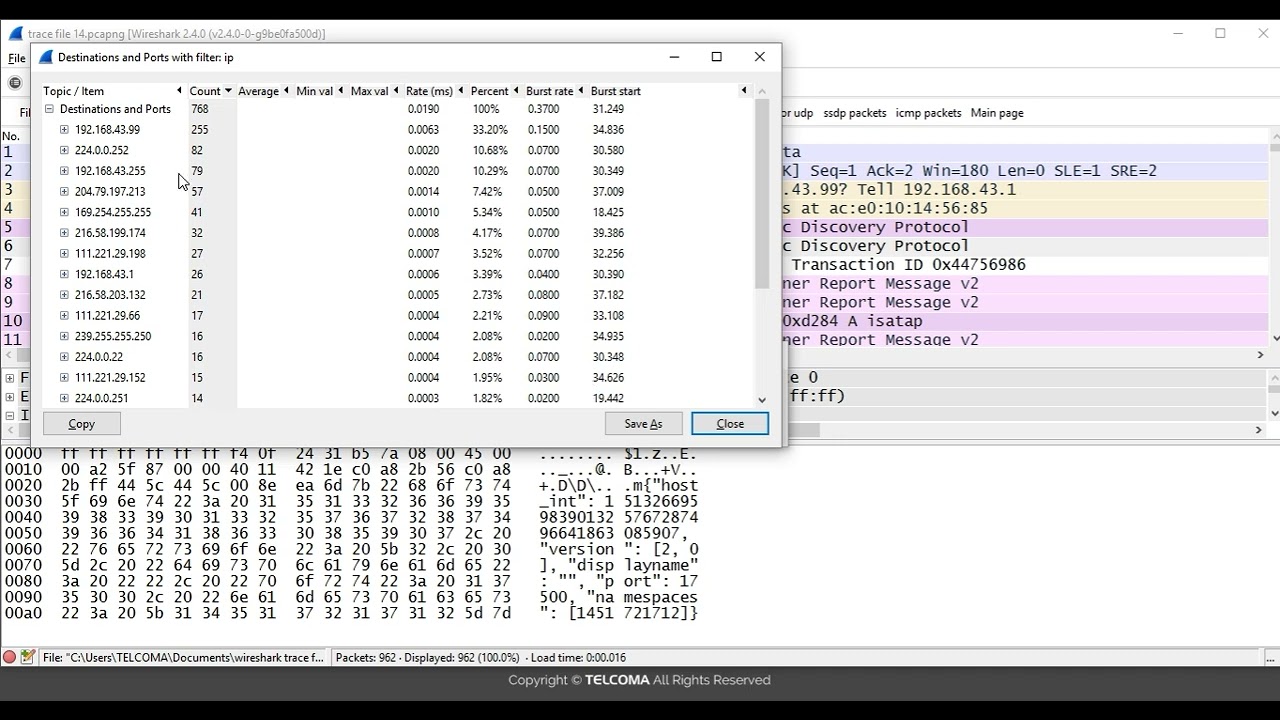Expand the 111.221.29.198 destination row

point(64,254)
